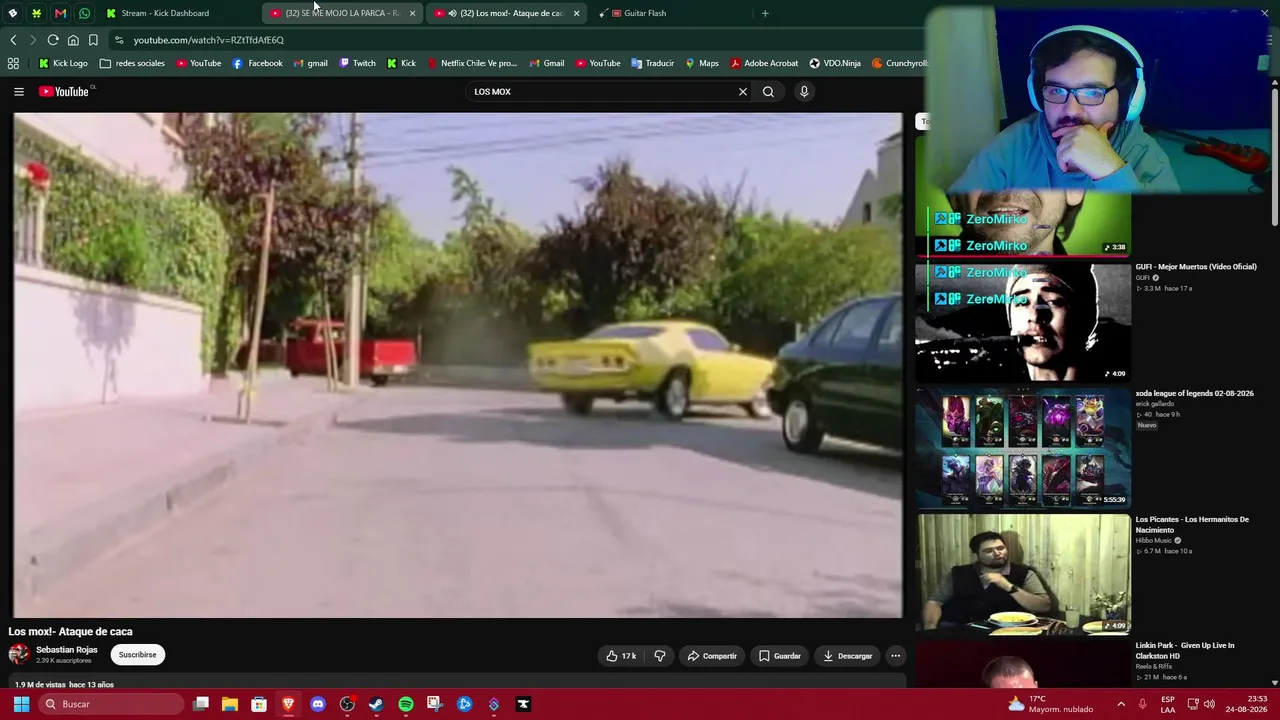Image resolution: width=1280 pixels, height=720 pixels.
Task: Dislike the Ataque de caca video
Action: [x=660, y=656]
